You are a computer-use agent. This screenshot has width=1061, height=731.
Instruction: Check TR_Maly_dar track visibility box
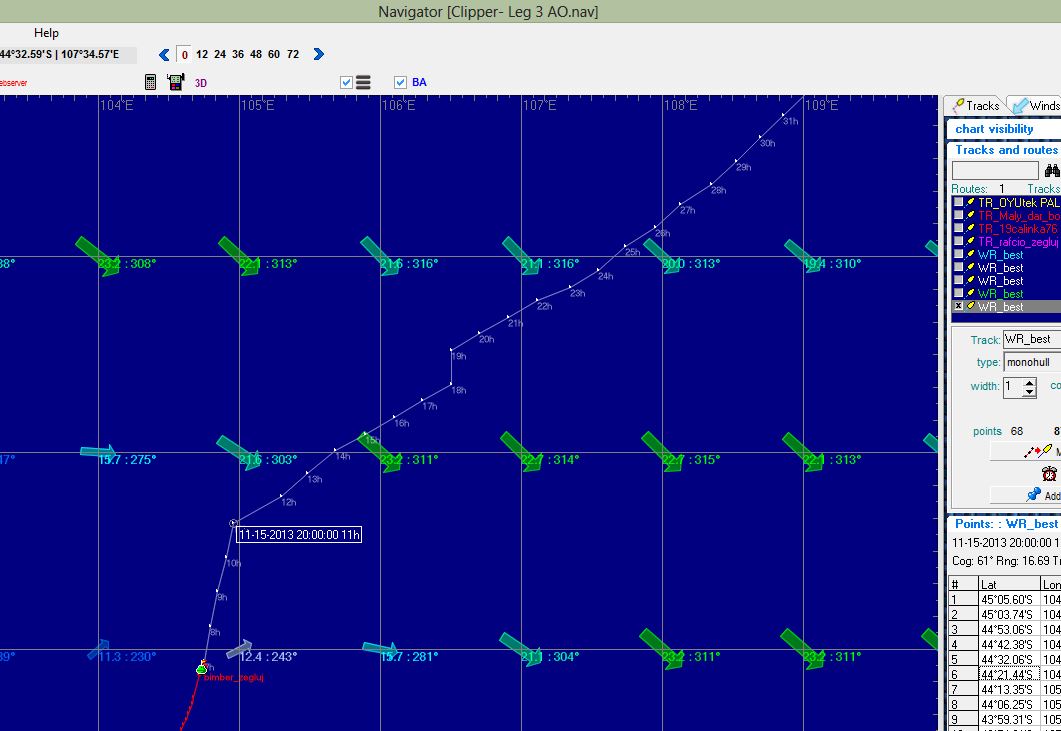coord(958,215)
